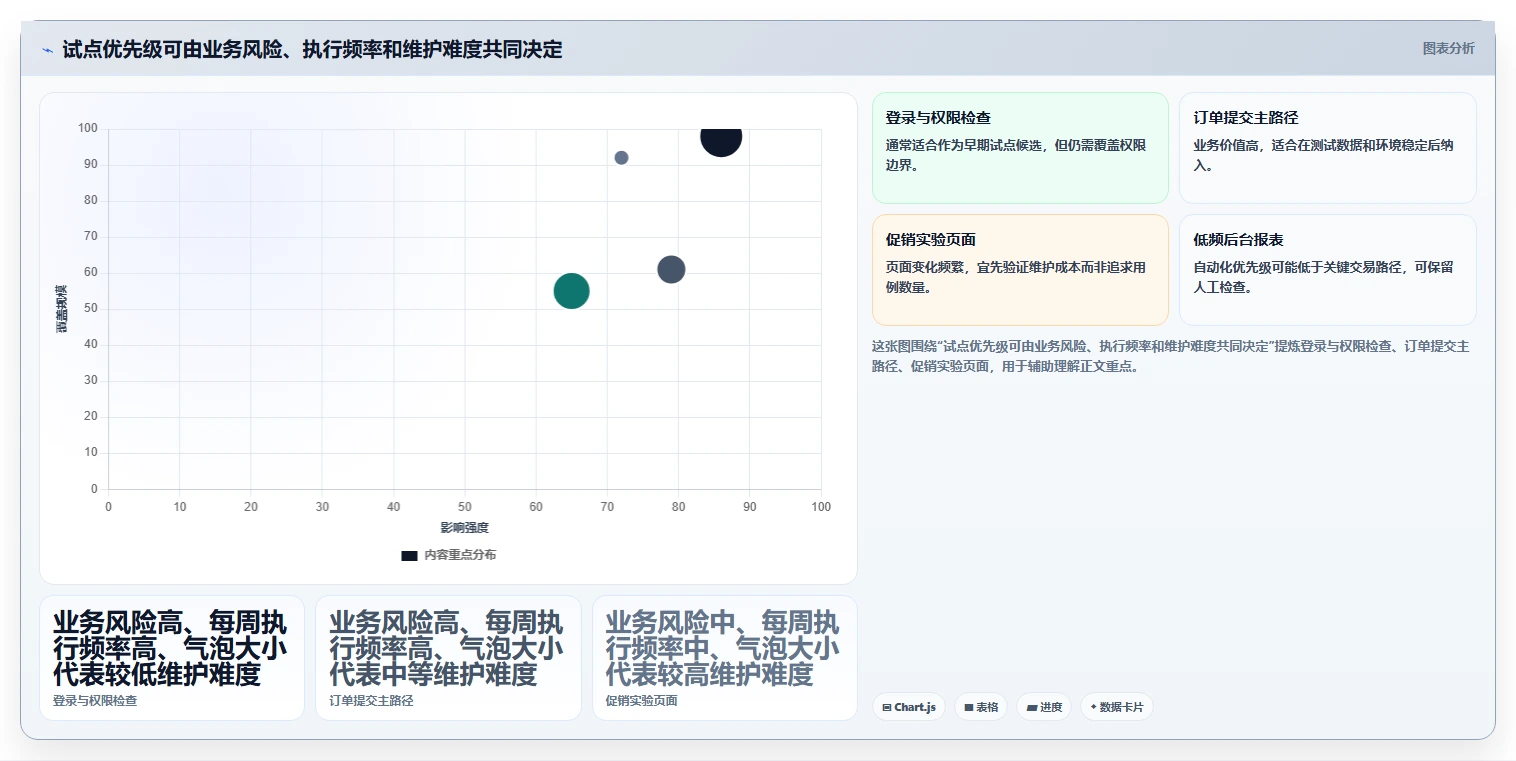This screenshot has height=761, width=1516.
Task: Click the x-axis tick label 0
Action: point(108,507)
